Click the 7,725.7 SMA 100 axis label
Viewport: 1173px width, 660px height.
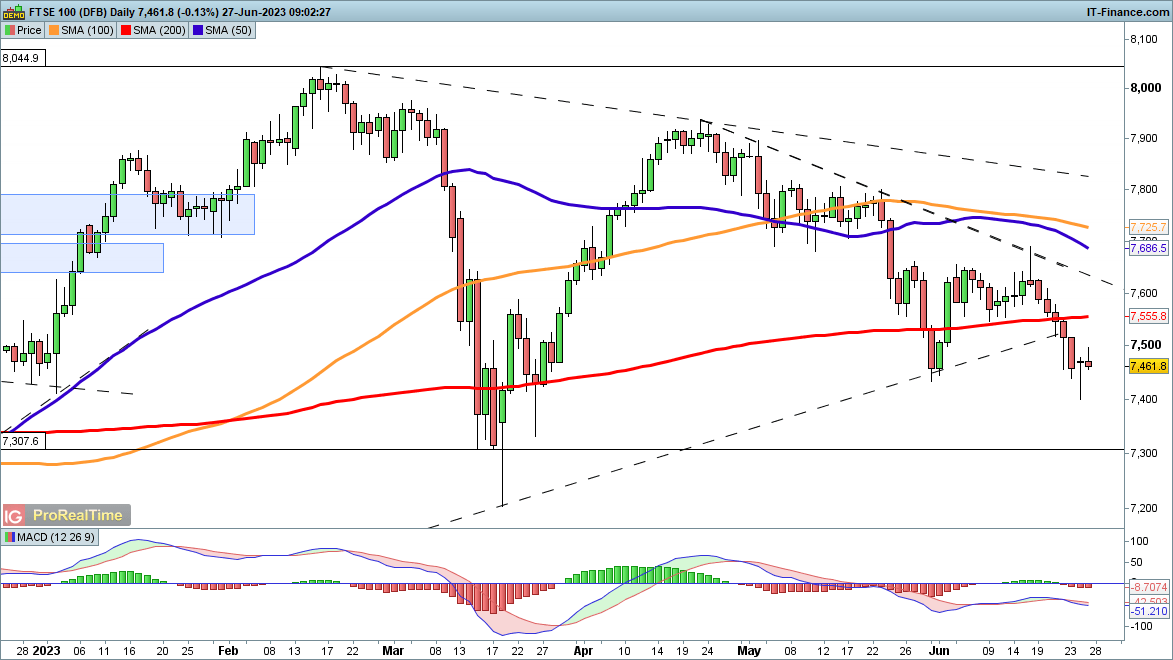pyautogui.click(x=1147, y=227)
